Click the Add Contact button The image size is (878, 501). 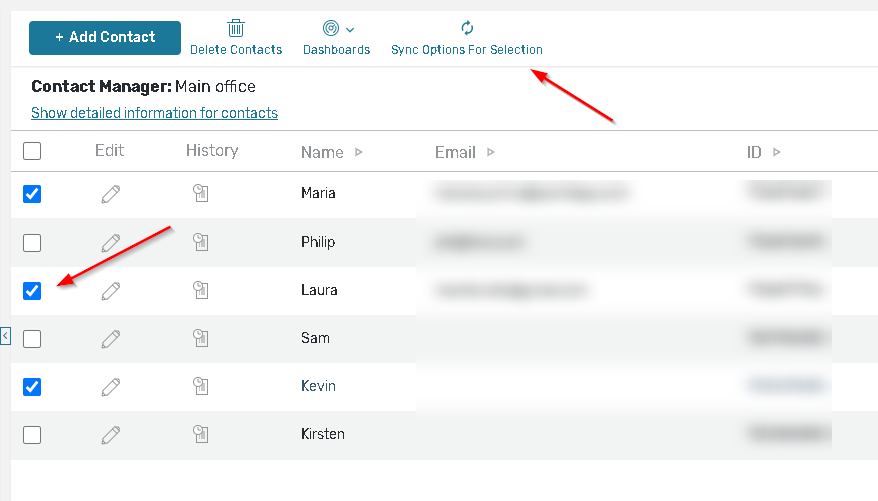(105, 37)
